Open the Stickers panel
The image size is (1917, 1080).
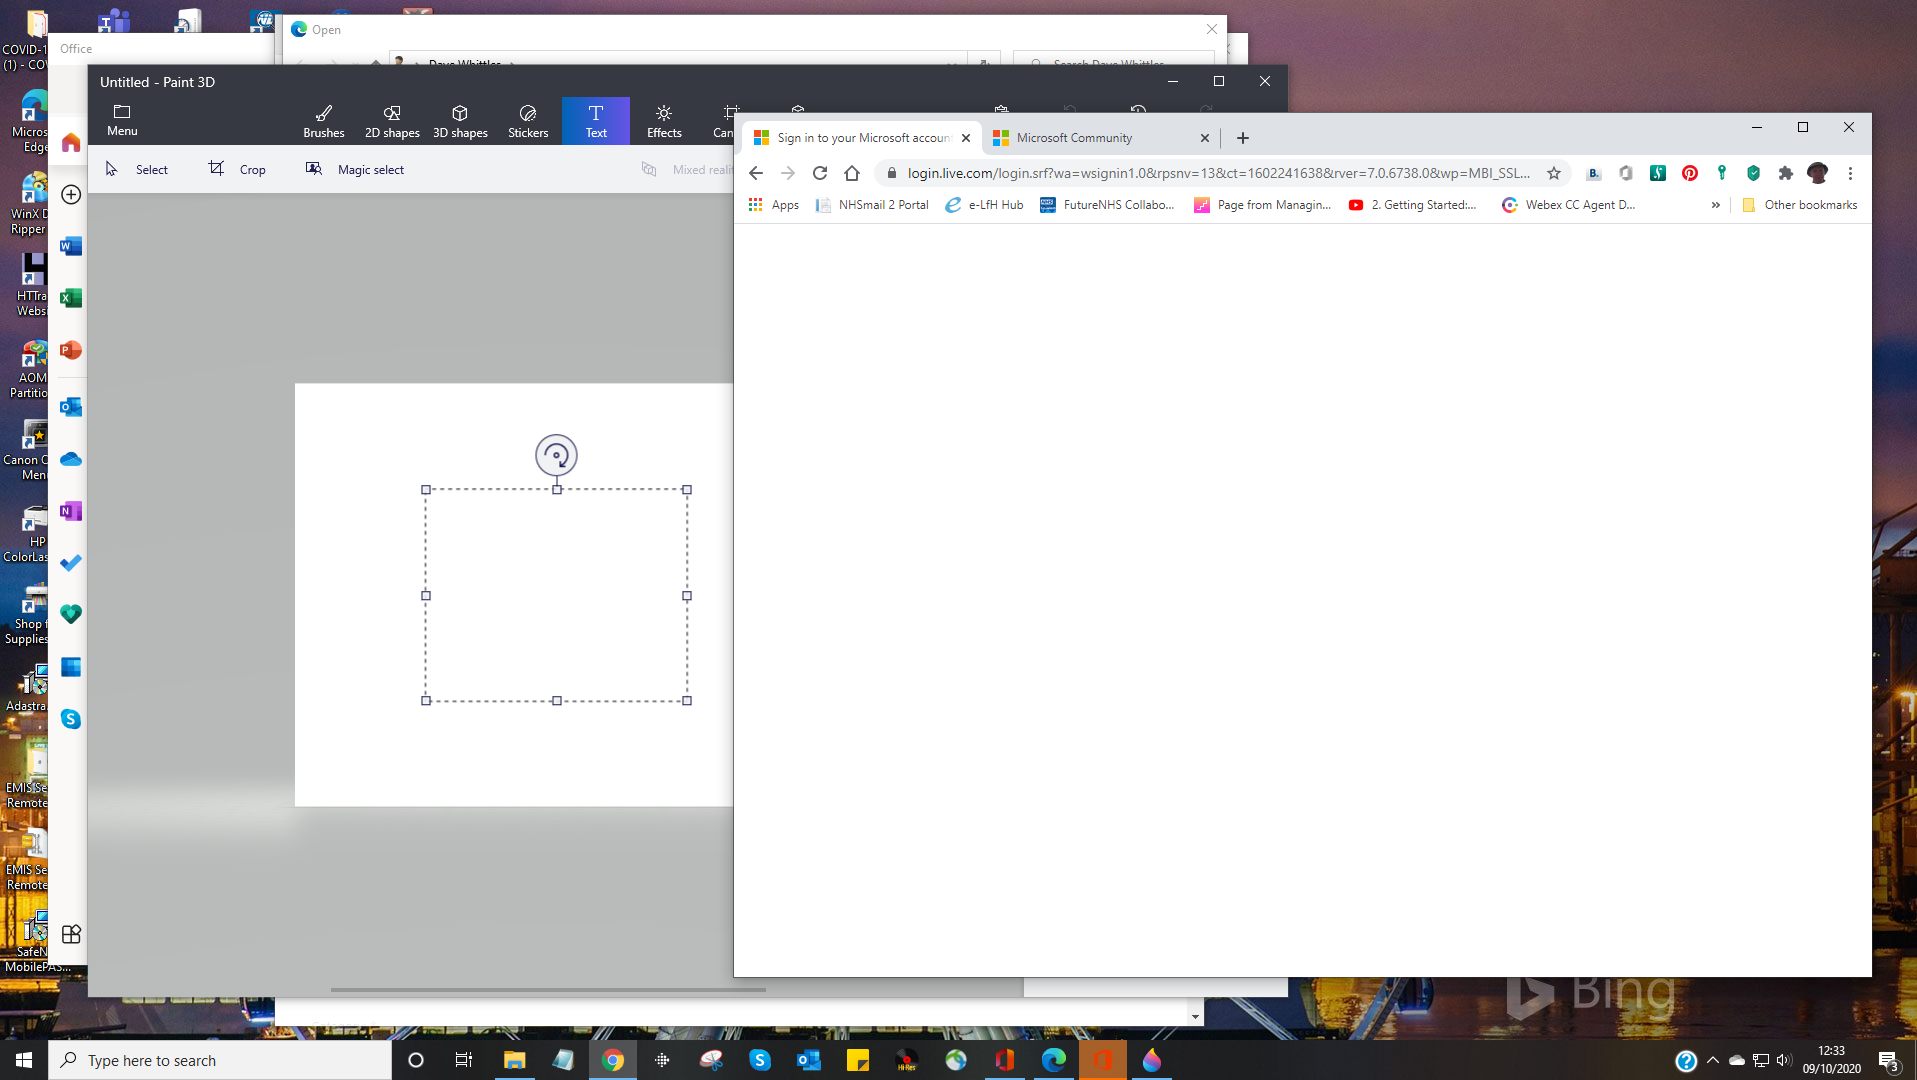click(x=527, y=120)
